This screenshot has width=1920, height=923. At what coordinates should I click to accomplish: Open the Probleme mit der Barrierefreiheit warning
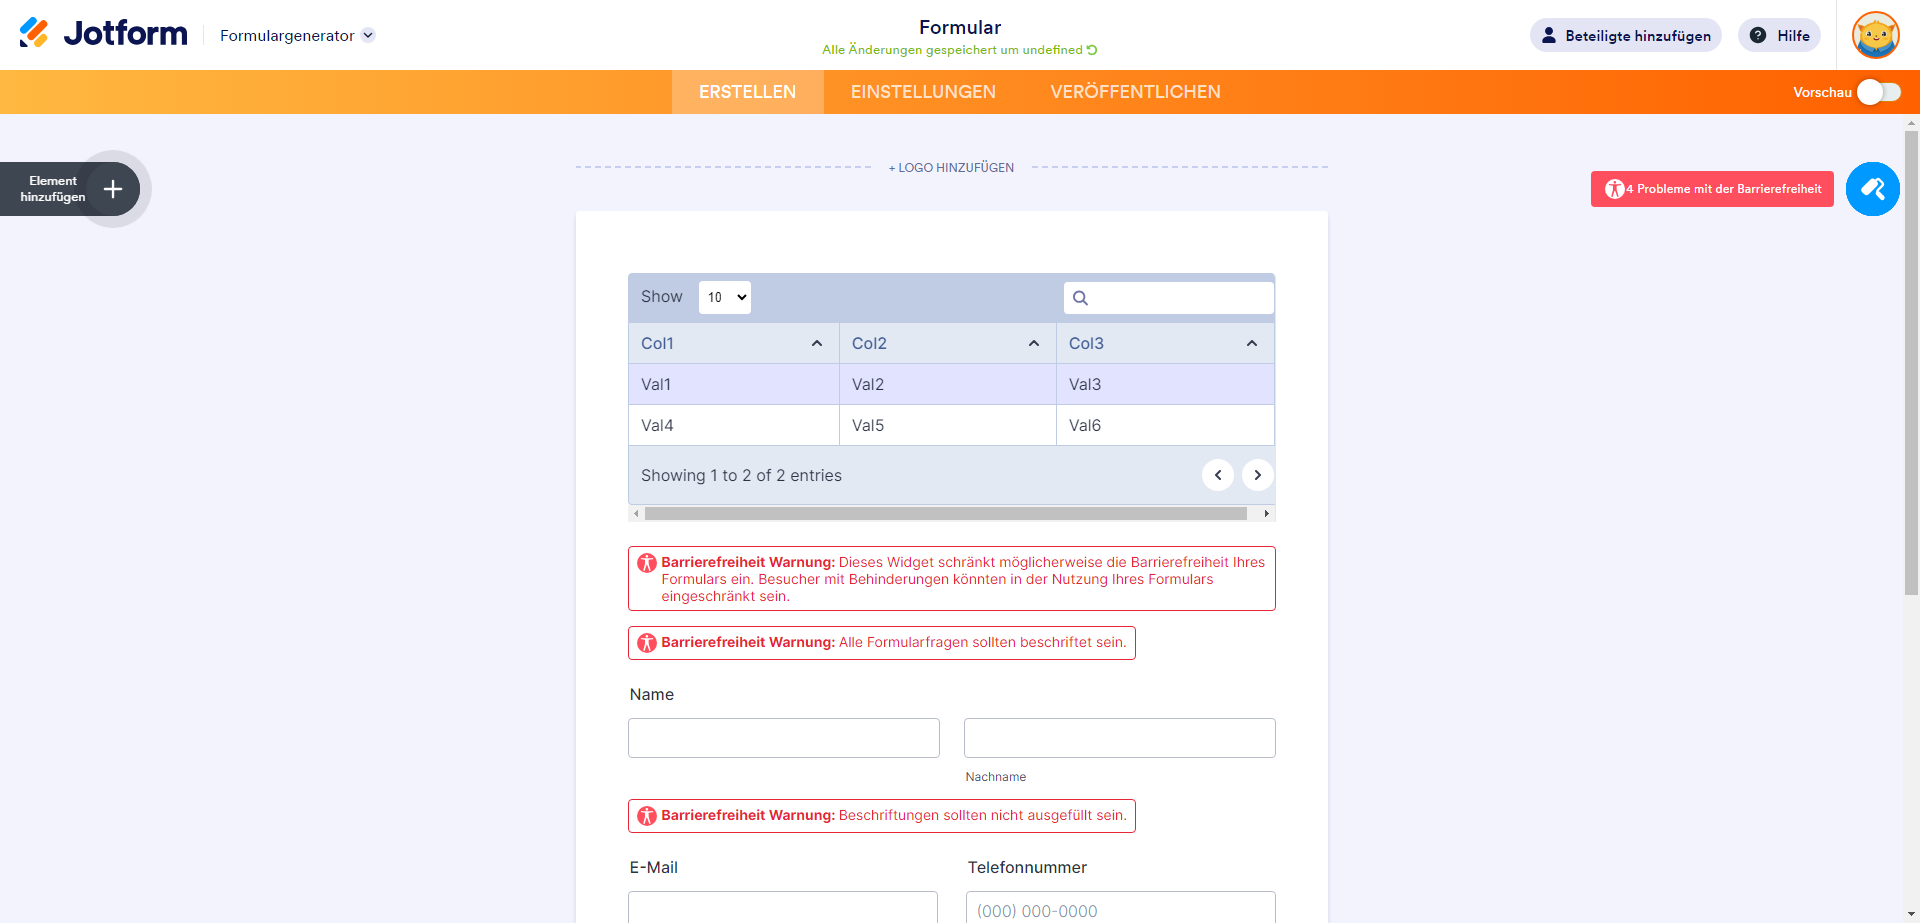click(x=1711, y=189)
